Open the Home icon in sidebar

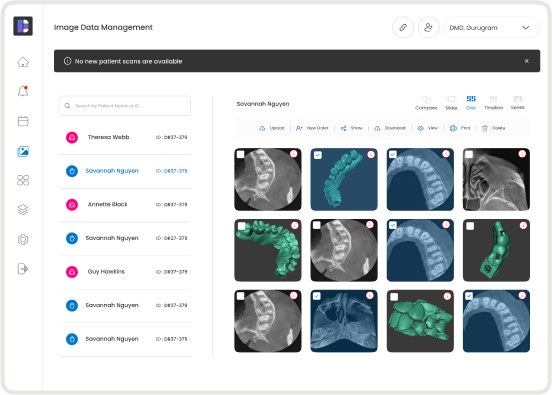tap(23, 62)
